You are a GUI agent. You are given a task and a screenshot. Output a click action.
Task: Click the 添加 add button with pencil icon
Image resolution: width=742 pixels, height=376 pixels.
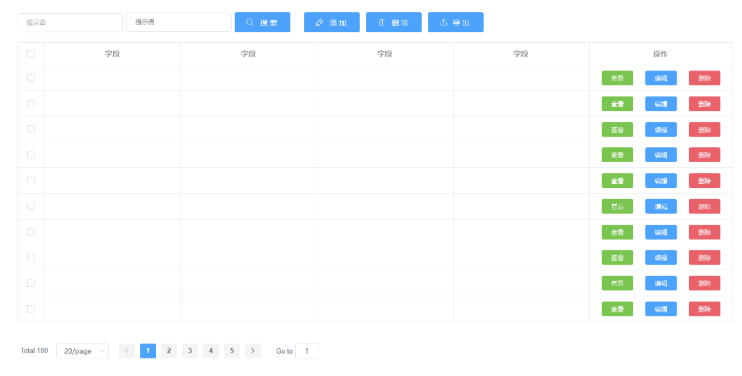click(x=332, y=22)
